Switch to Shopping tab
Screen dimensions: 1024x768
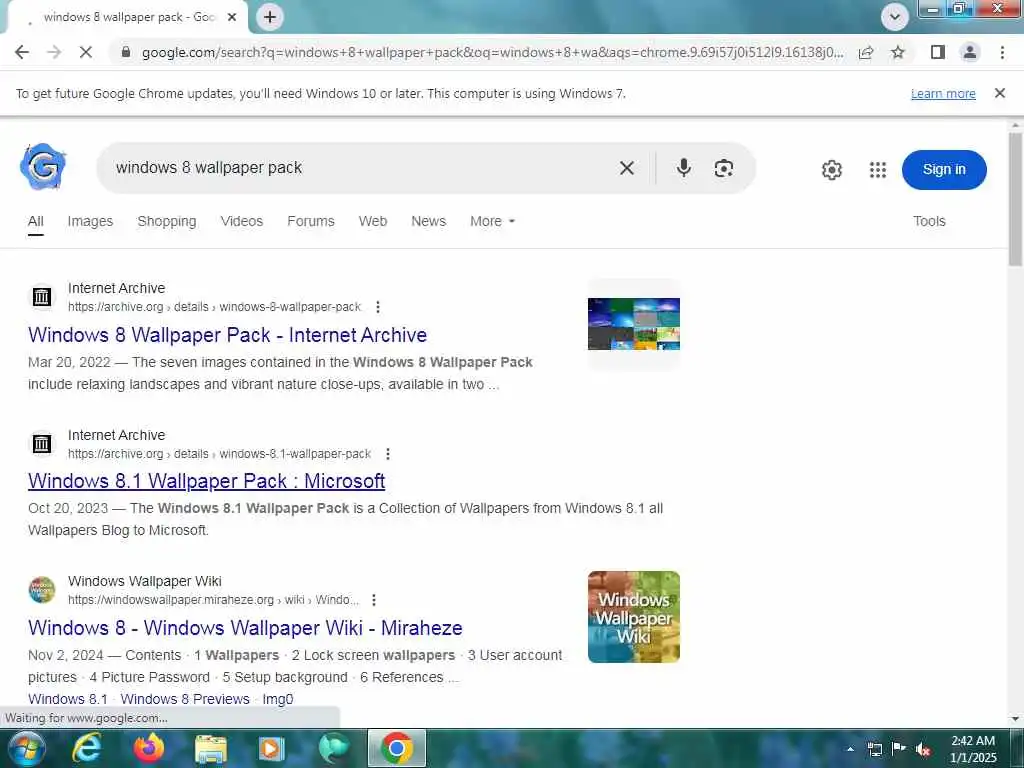[x=167, y=222]
